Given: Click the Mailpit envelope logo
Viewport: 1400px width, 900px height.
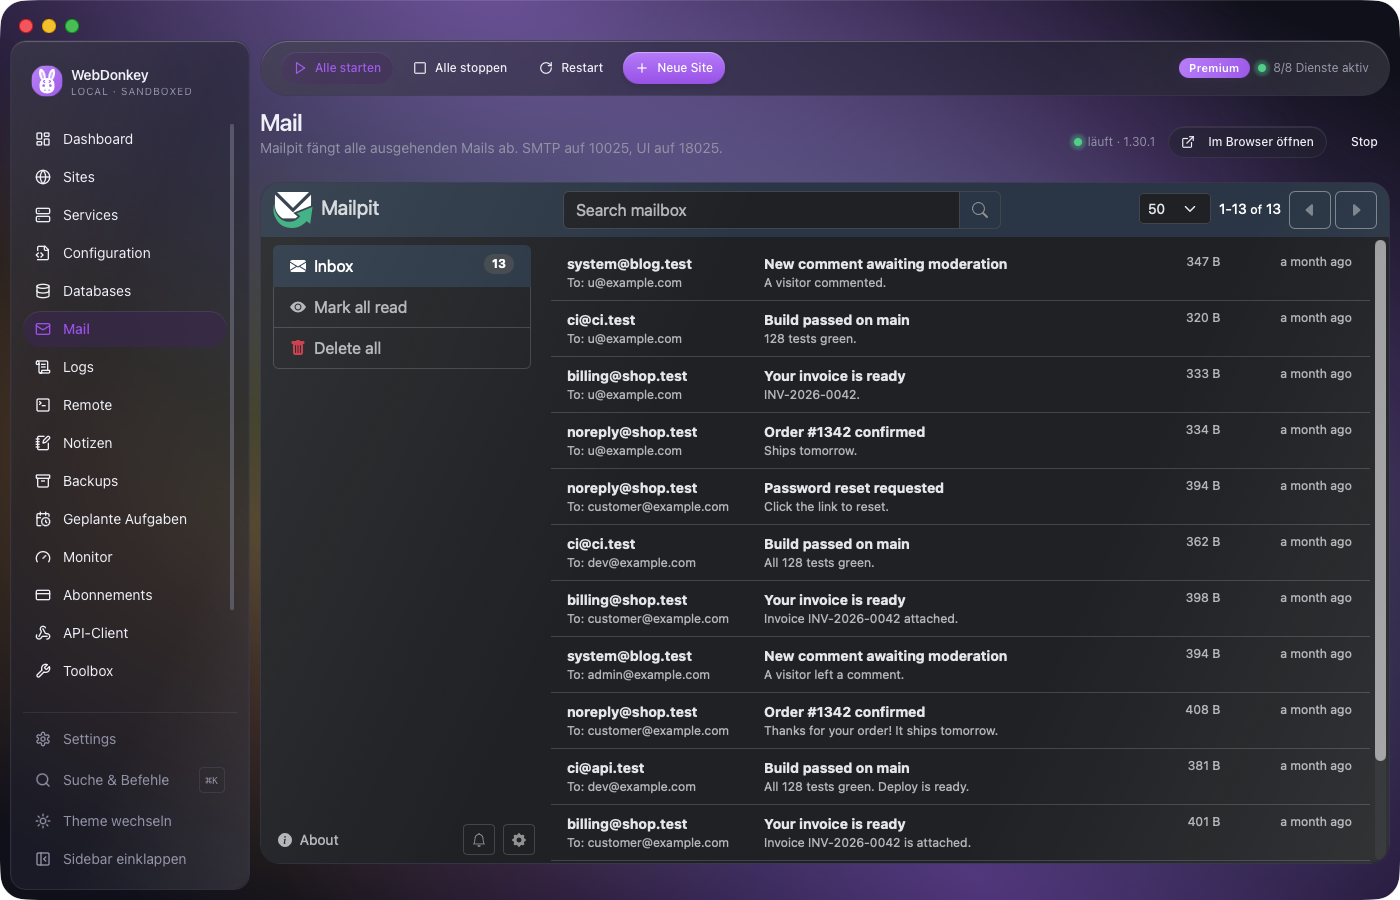Looking at the screenshot, I should click(293, 209).
